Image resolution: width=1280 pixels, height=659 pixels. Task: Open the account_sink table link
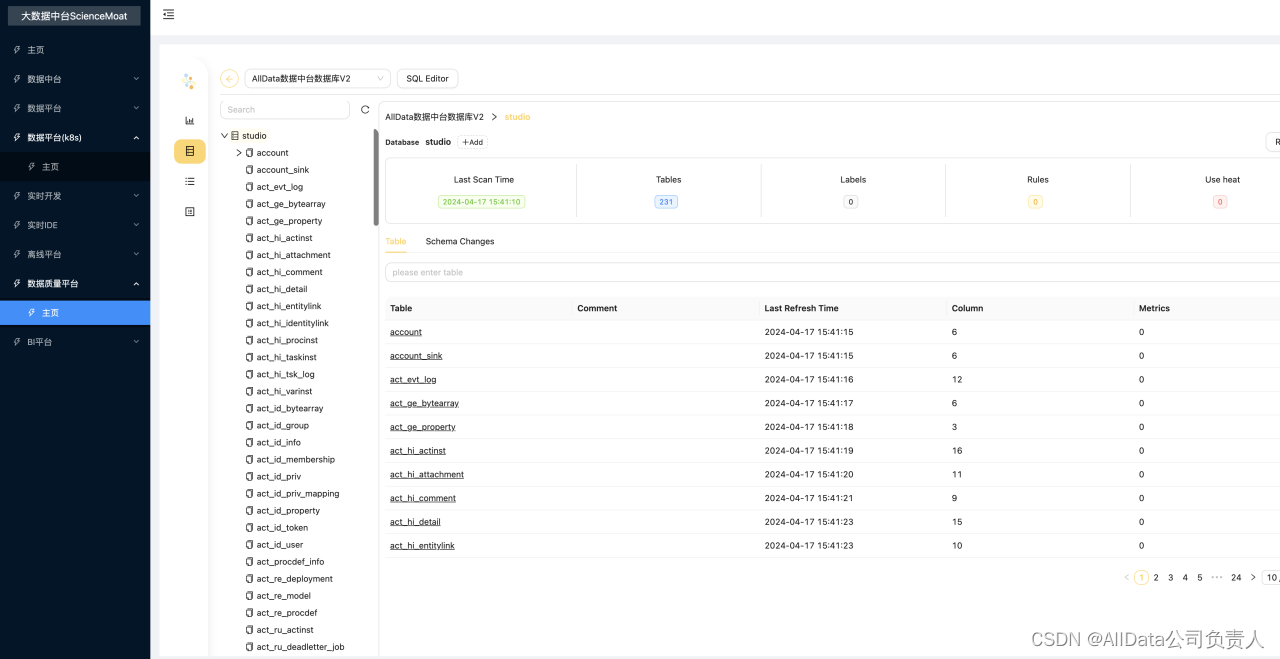416,356
